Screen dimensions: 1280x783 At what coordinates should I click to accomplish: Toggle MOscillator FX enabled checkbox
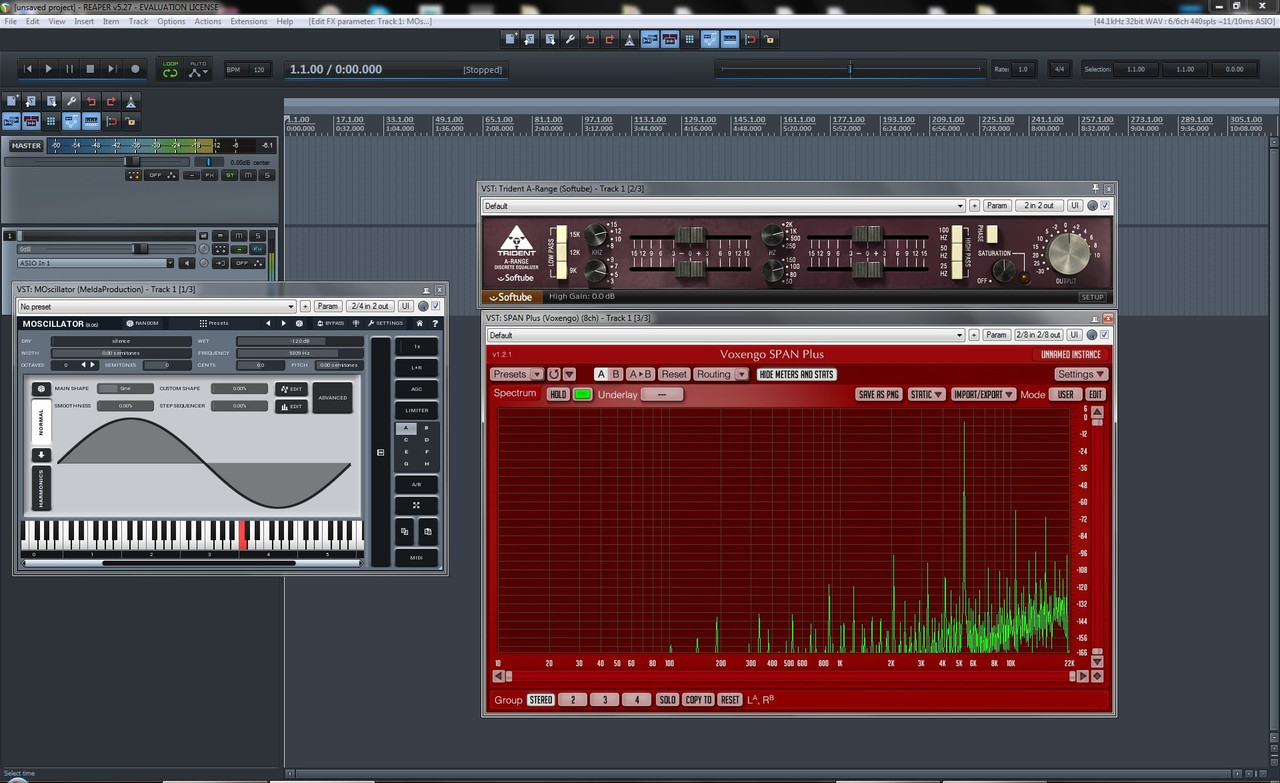(436, 306)
